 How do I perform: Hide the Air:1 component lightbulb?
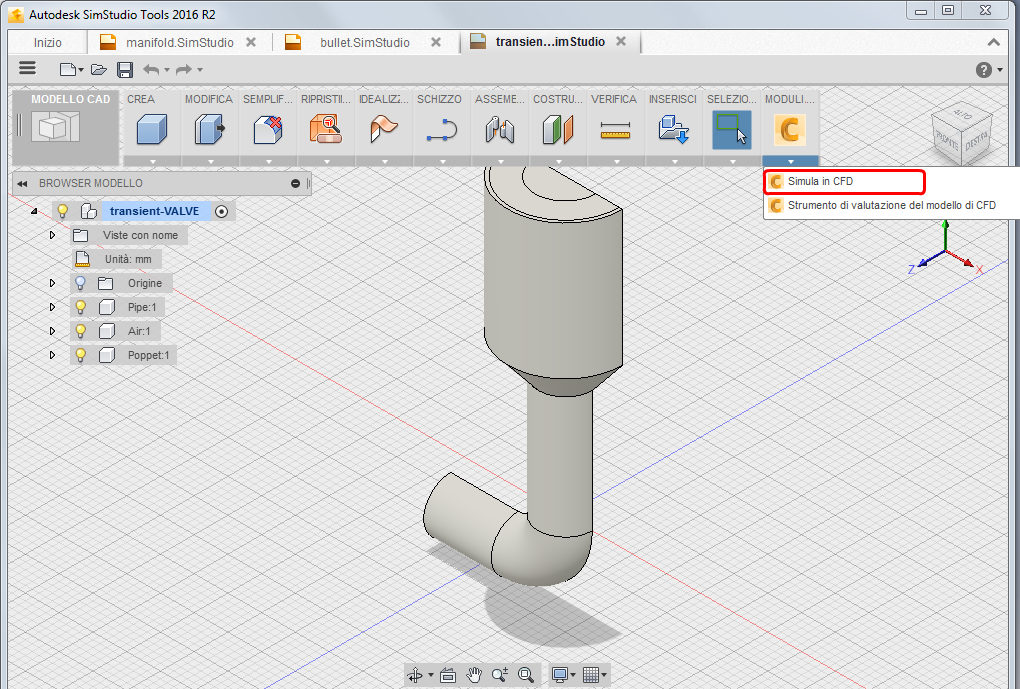tap(81, 331)
